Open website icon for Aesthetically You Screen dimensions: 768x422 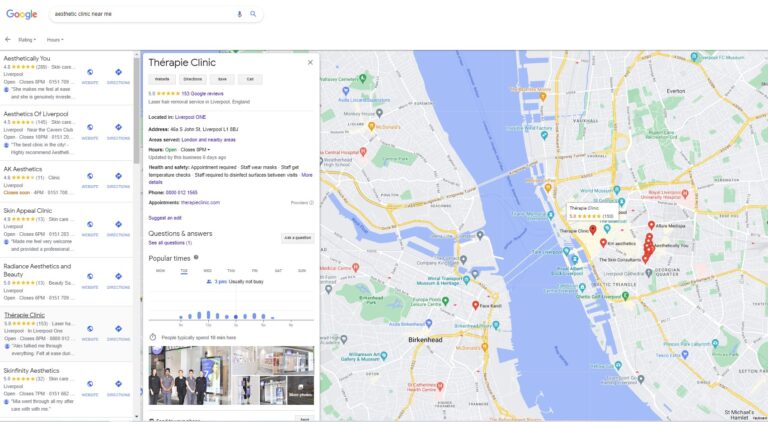click(90, 73)
